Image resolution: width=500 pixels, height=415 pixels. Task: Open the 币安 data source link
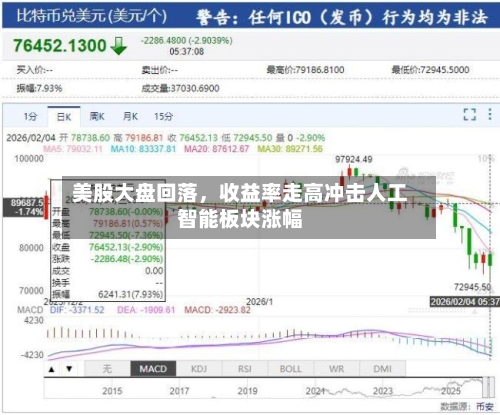click(x=485, y=407)
